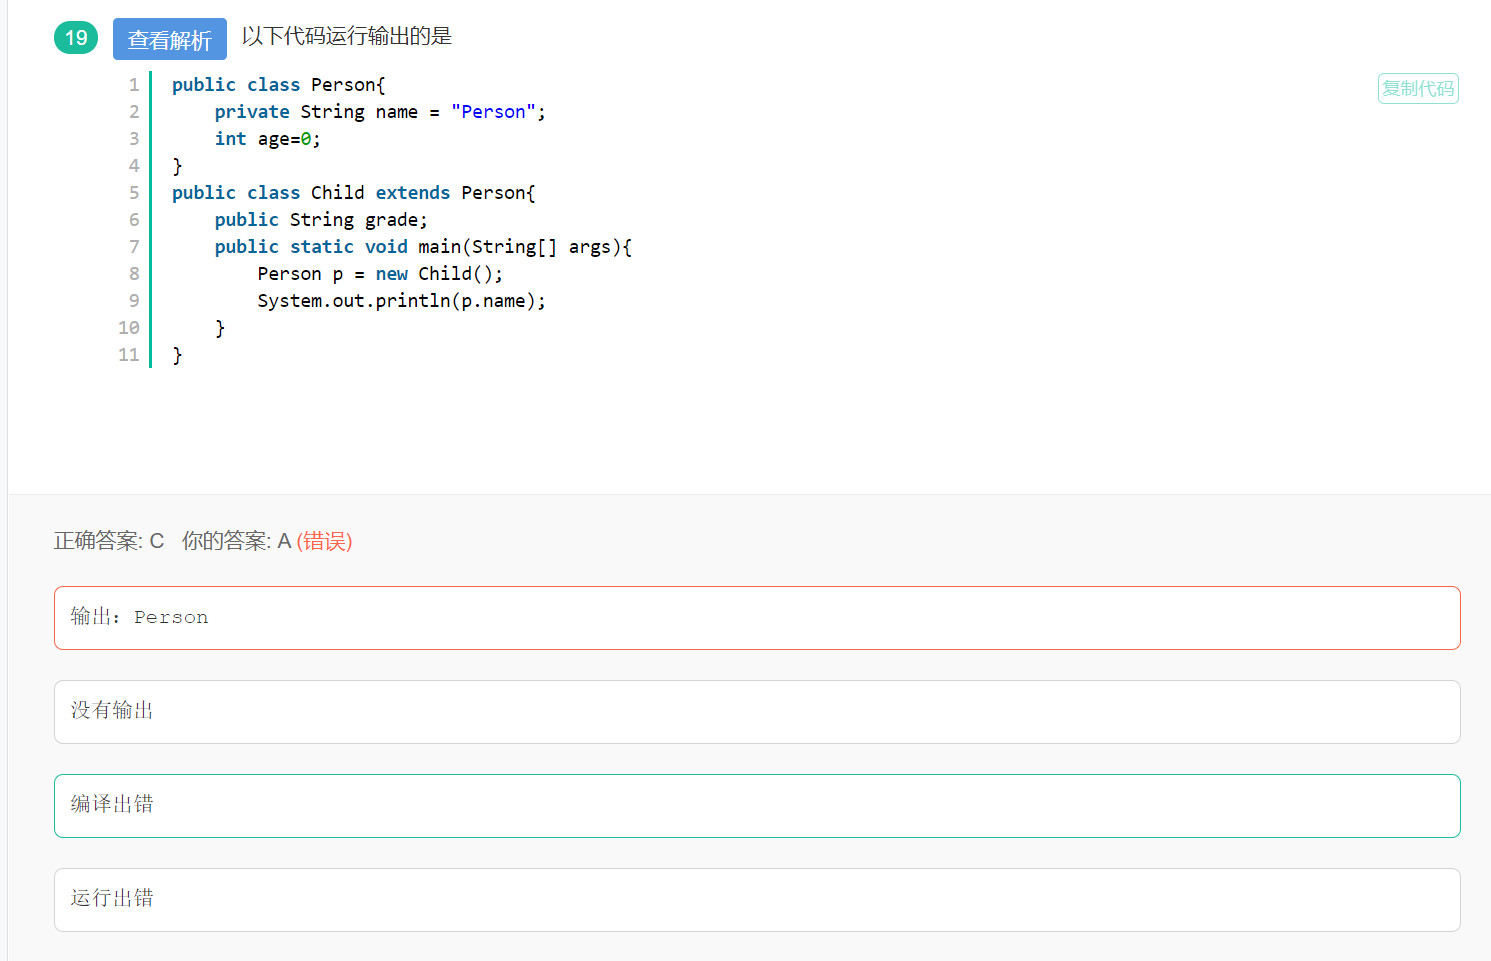This screenshot has height=961, width=1491.
Task: Click the 正确答案: C label
Action: [109, 541]
